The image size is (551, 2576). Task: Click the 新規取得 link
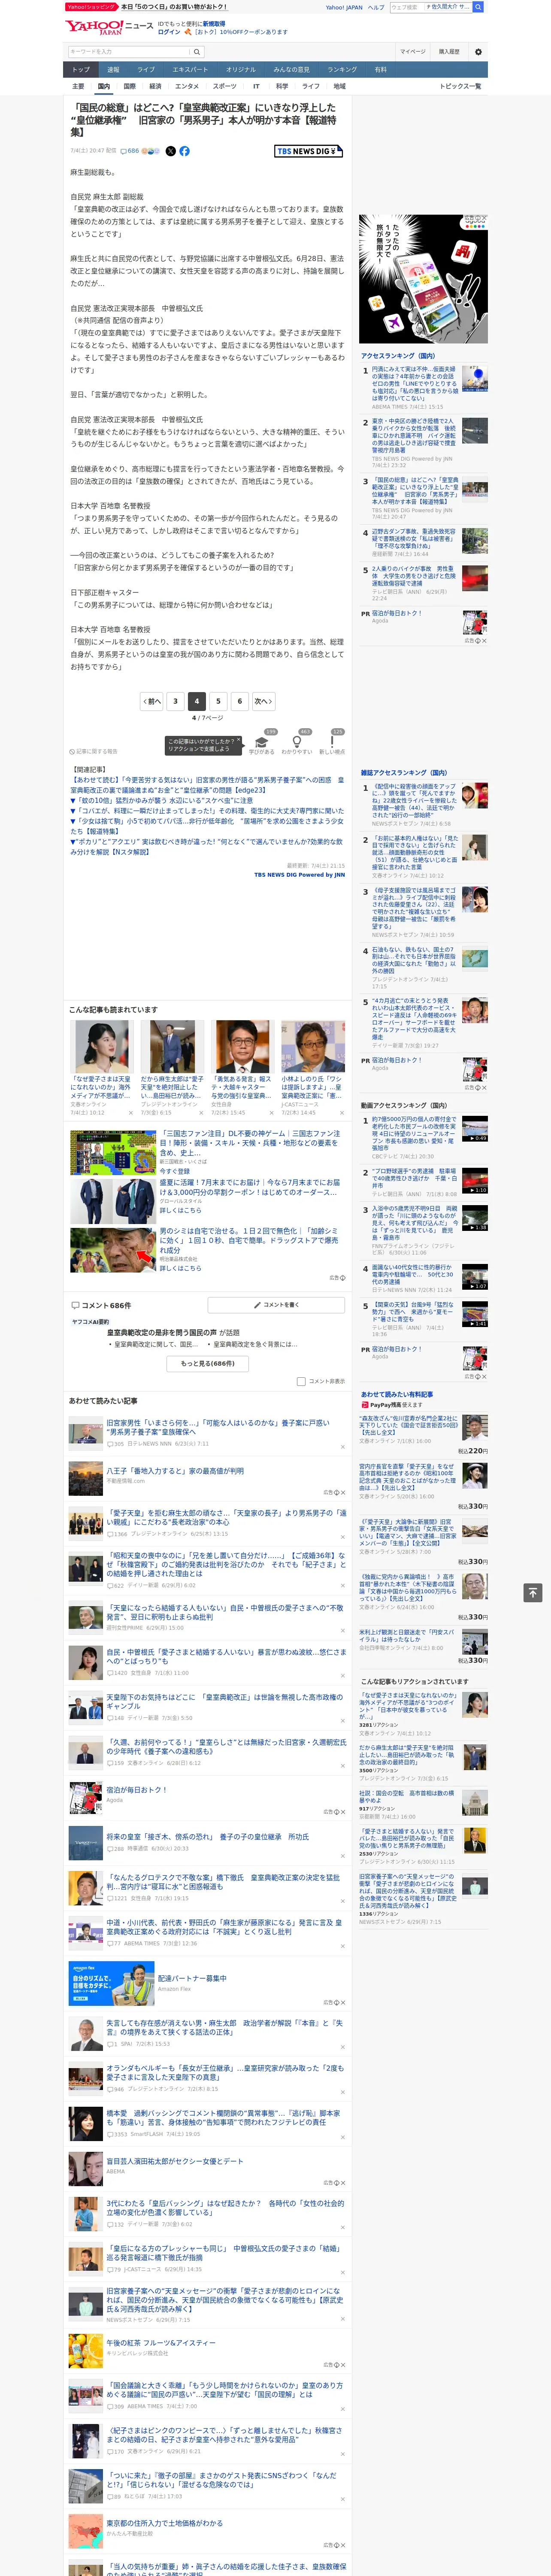pos(214,24)
